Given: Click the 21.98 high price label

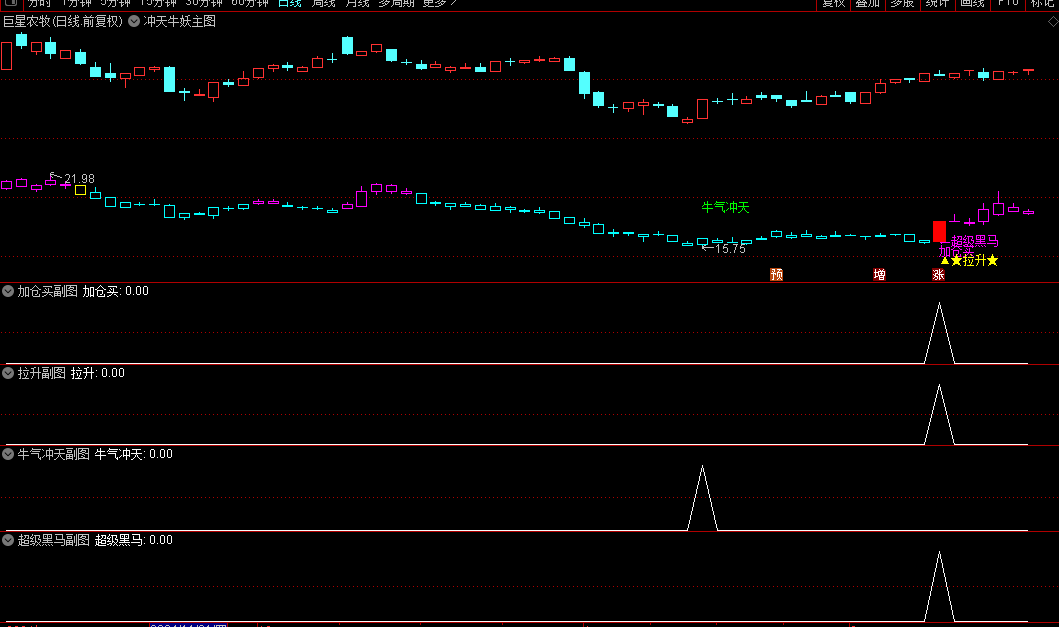Looking at the screenshot, I should (79, 179).
